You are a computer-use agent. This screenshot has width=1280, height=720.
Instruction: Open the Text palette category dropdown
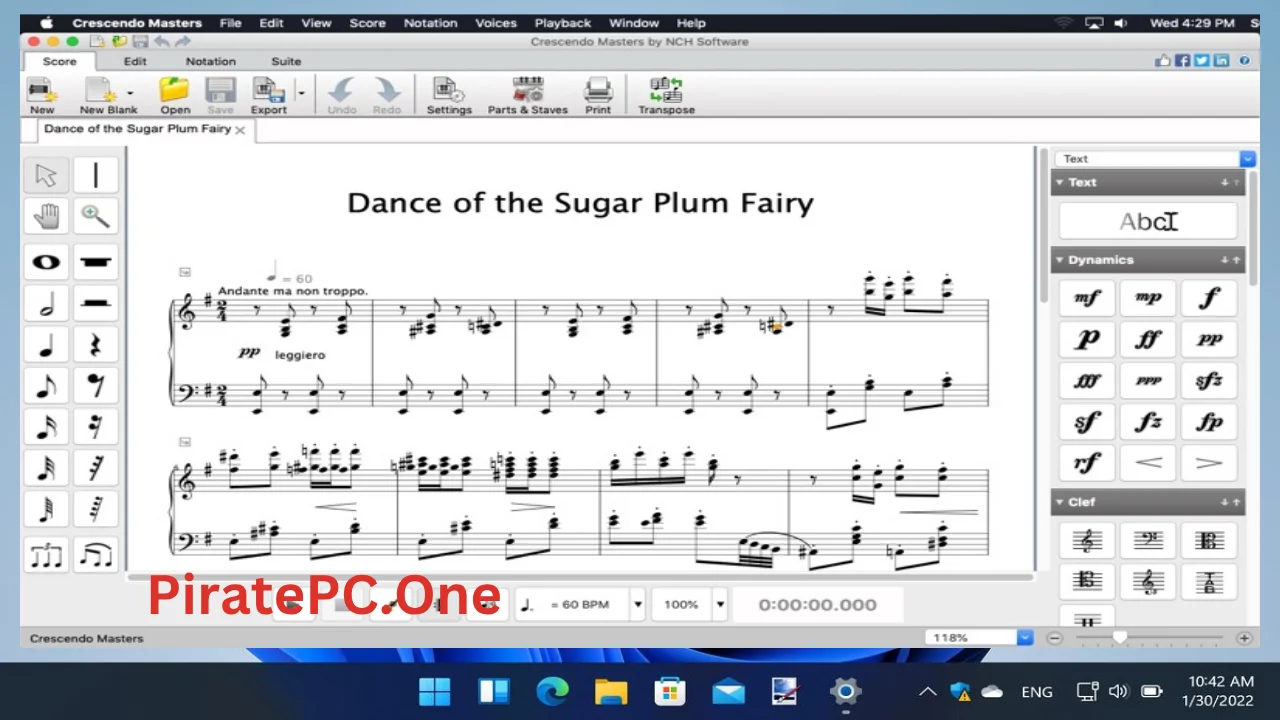1247,159
